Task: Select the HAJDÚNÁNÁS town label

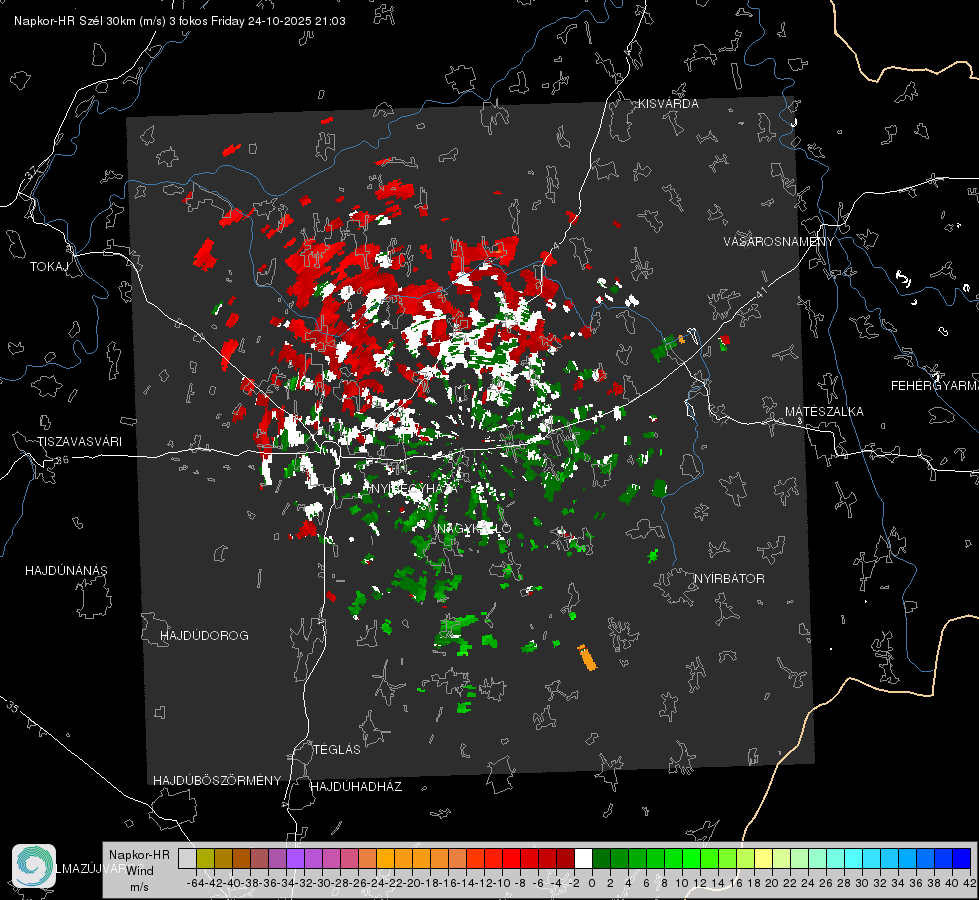Action: pos(66,571)
